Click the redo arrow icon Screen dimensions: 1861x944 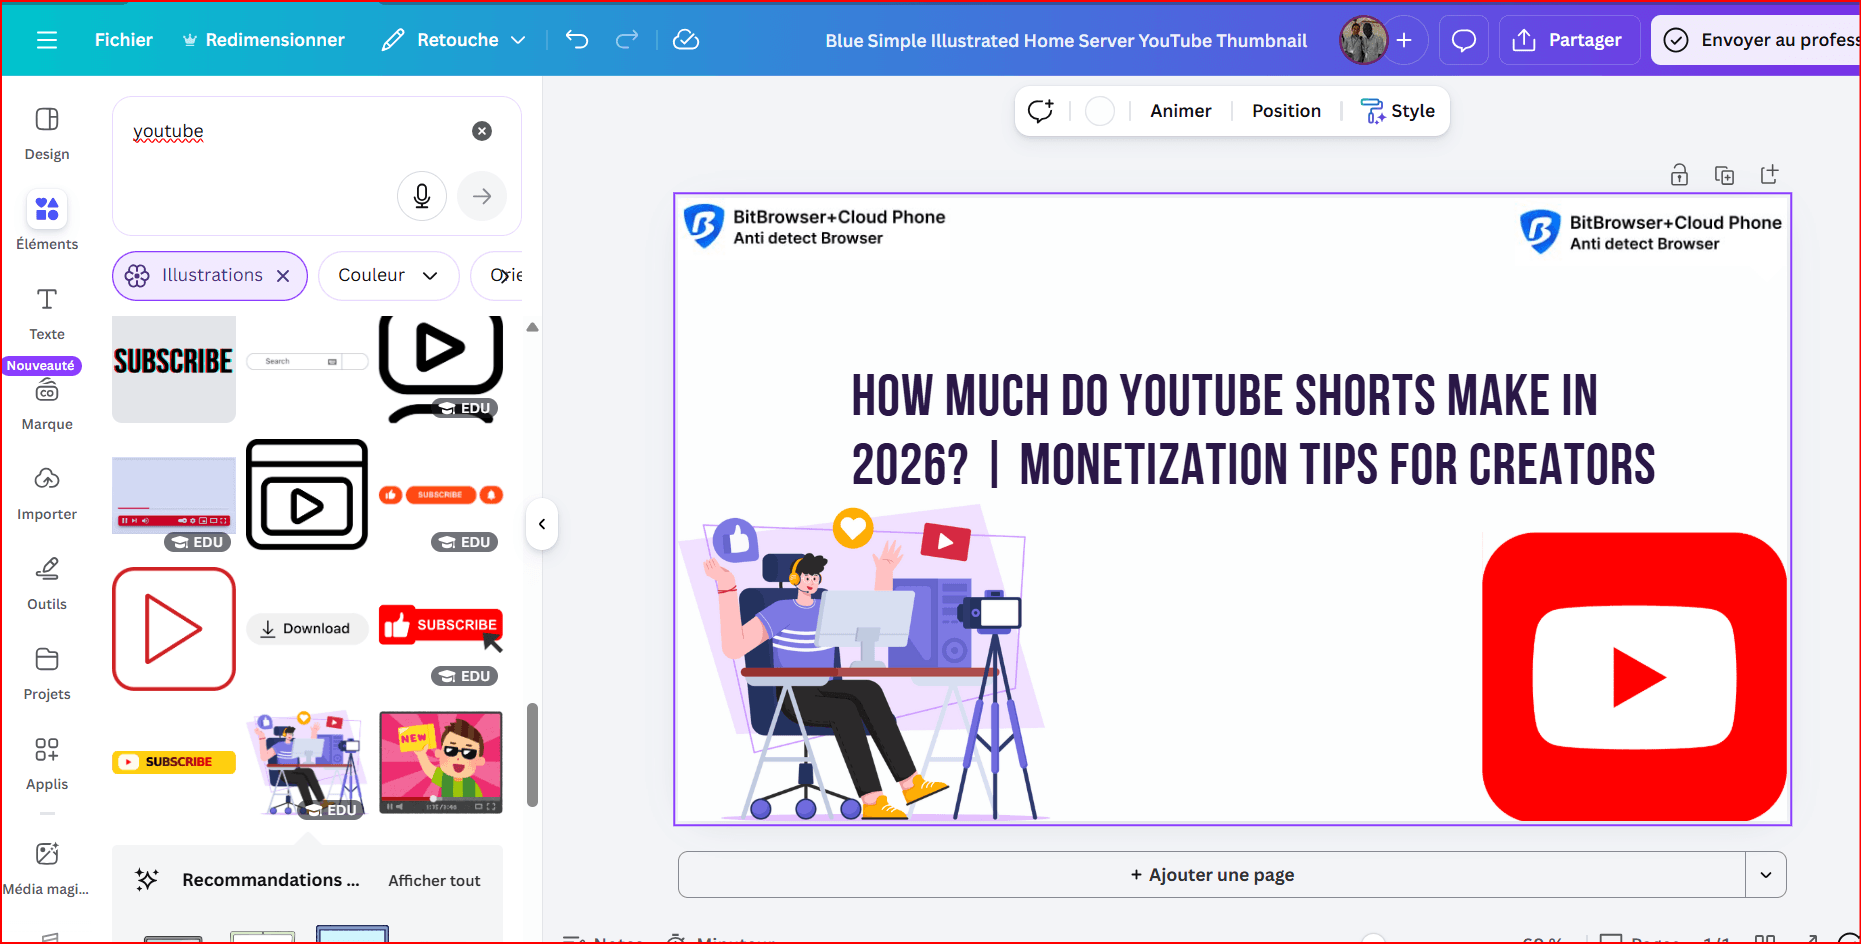627,40
